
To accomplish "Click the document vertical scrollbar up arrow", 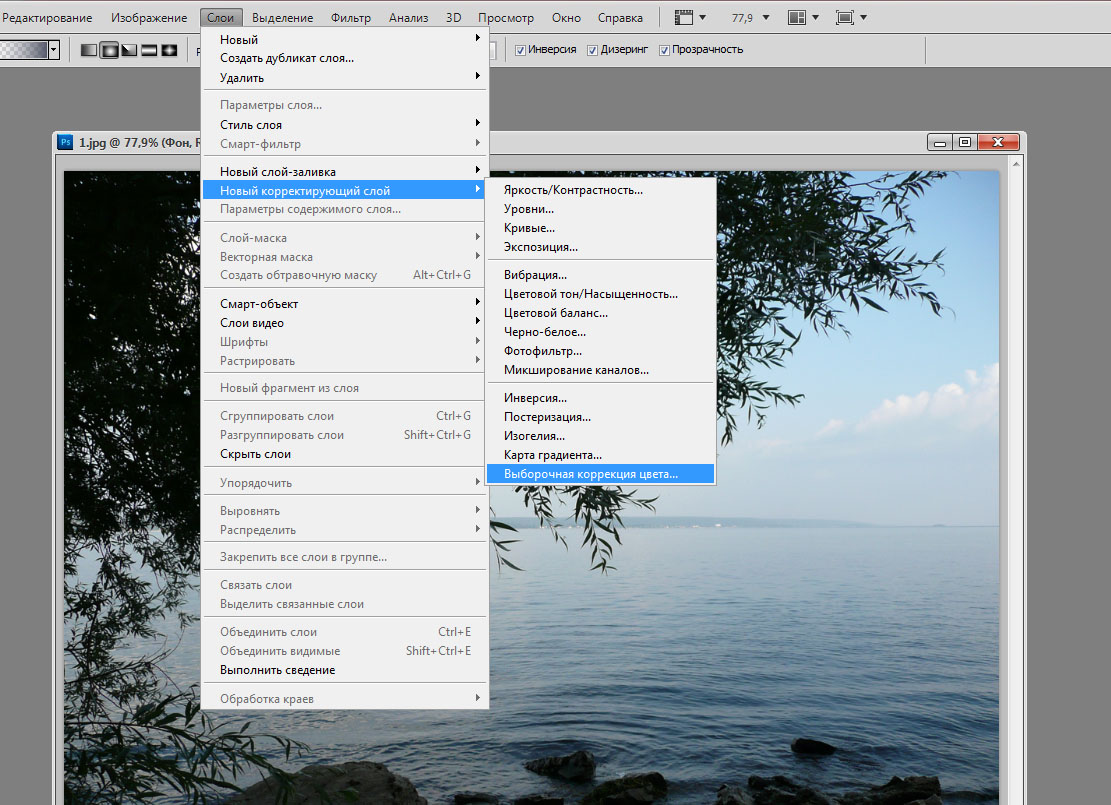I will 1016,164.
